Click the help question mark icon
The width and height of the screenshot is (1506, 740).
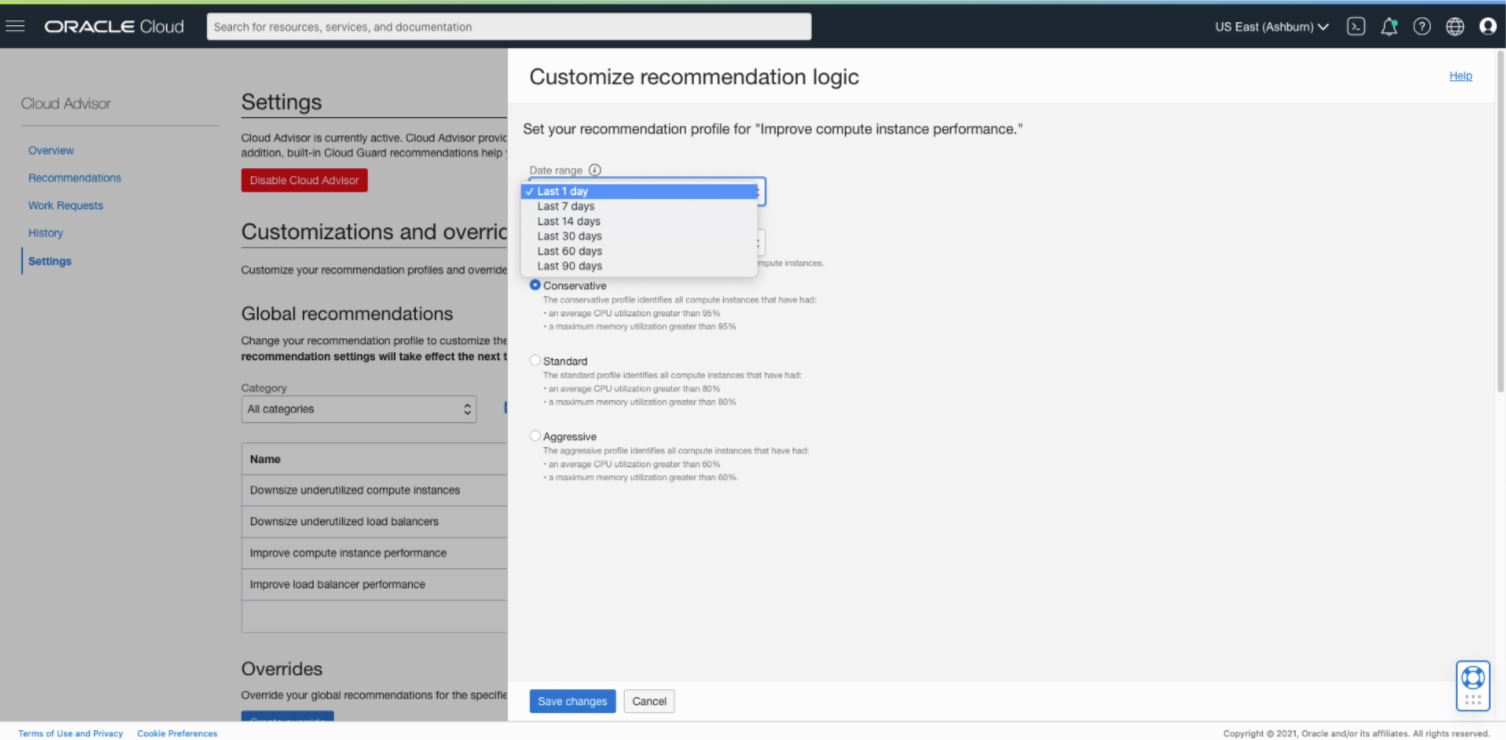1421,27
